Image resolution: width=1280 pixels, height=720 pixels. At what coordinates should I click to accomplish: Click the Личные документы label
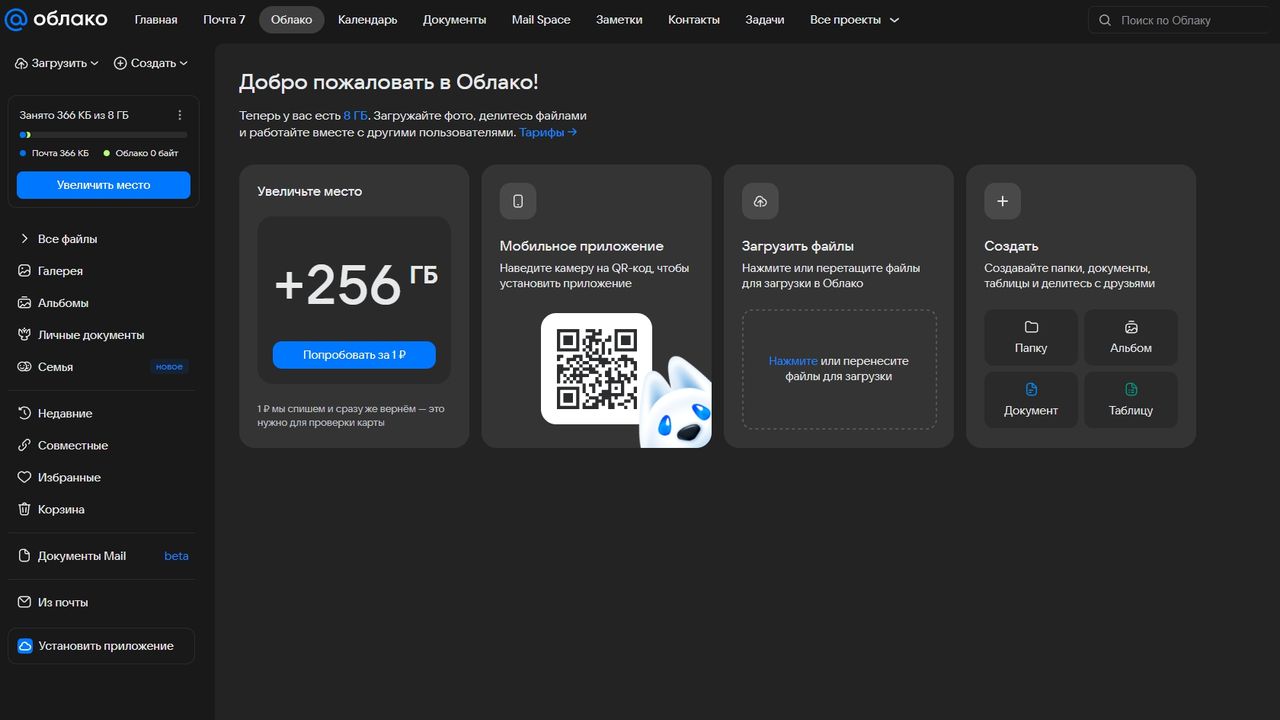coord(91,335)
